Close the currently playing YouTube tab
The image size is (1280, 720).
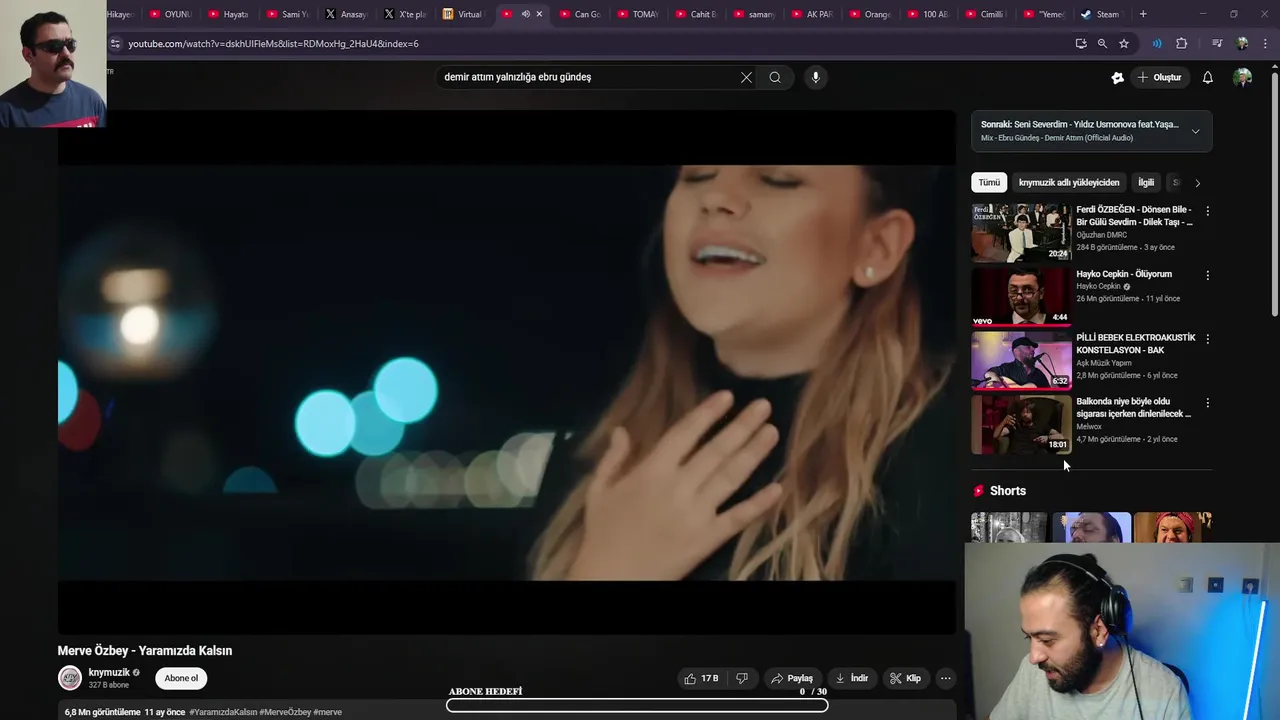539,14
